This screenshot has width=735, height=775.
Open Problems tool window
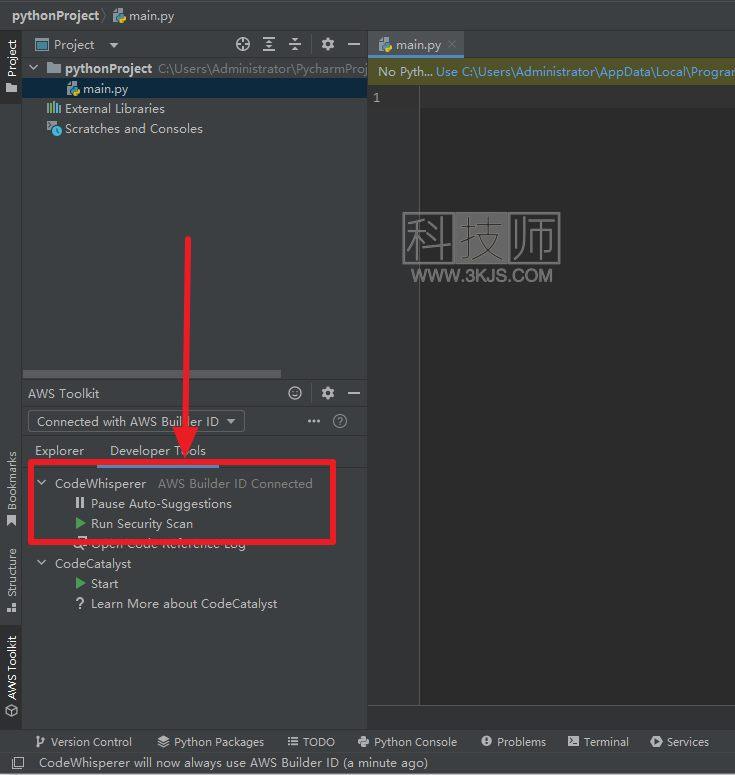(514, 741)
